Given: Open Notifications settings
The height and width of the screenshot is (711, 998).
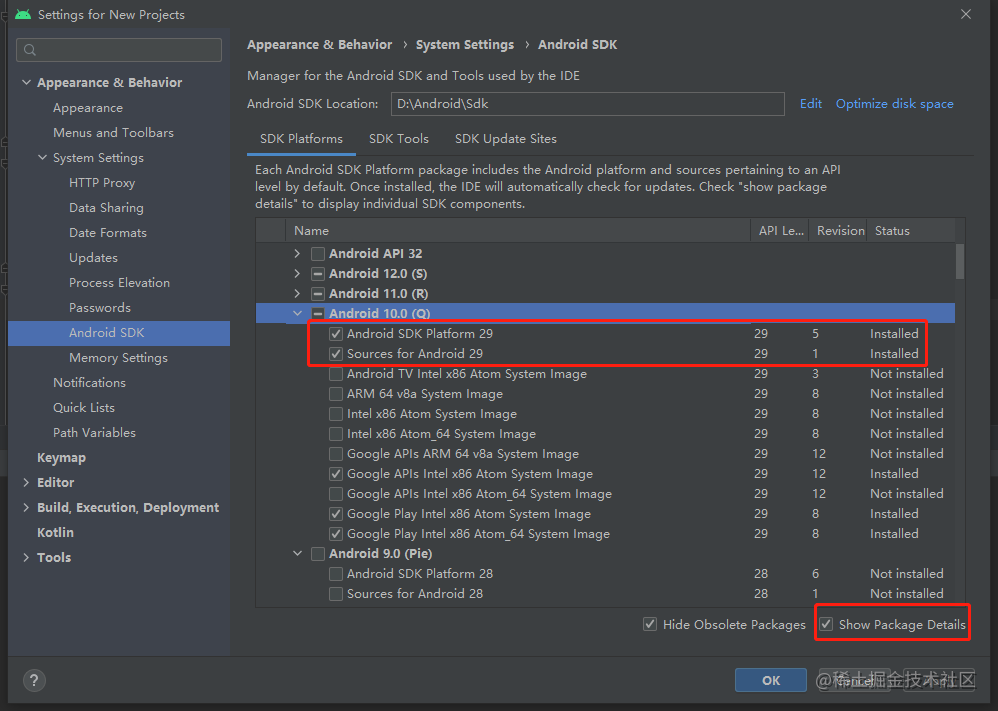Looking at the screenshot, I should pyautogui.click(x=89, y=383).
